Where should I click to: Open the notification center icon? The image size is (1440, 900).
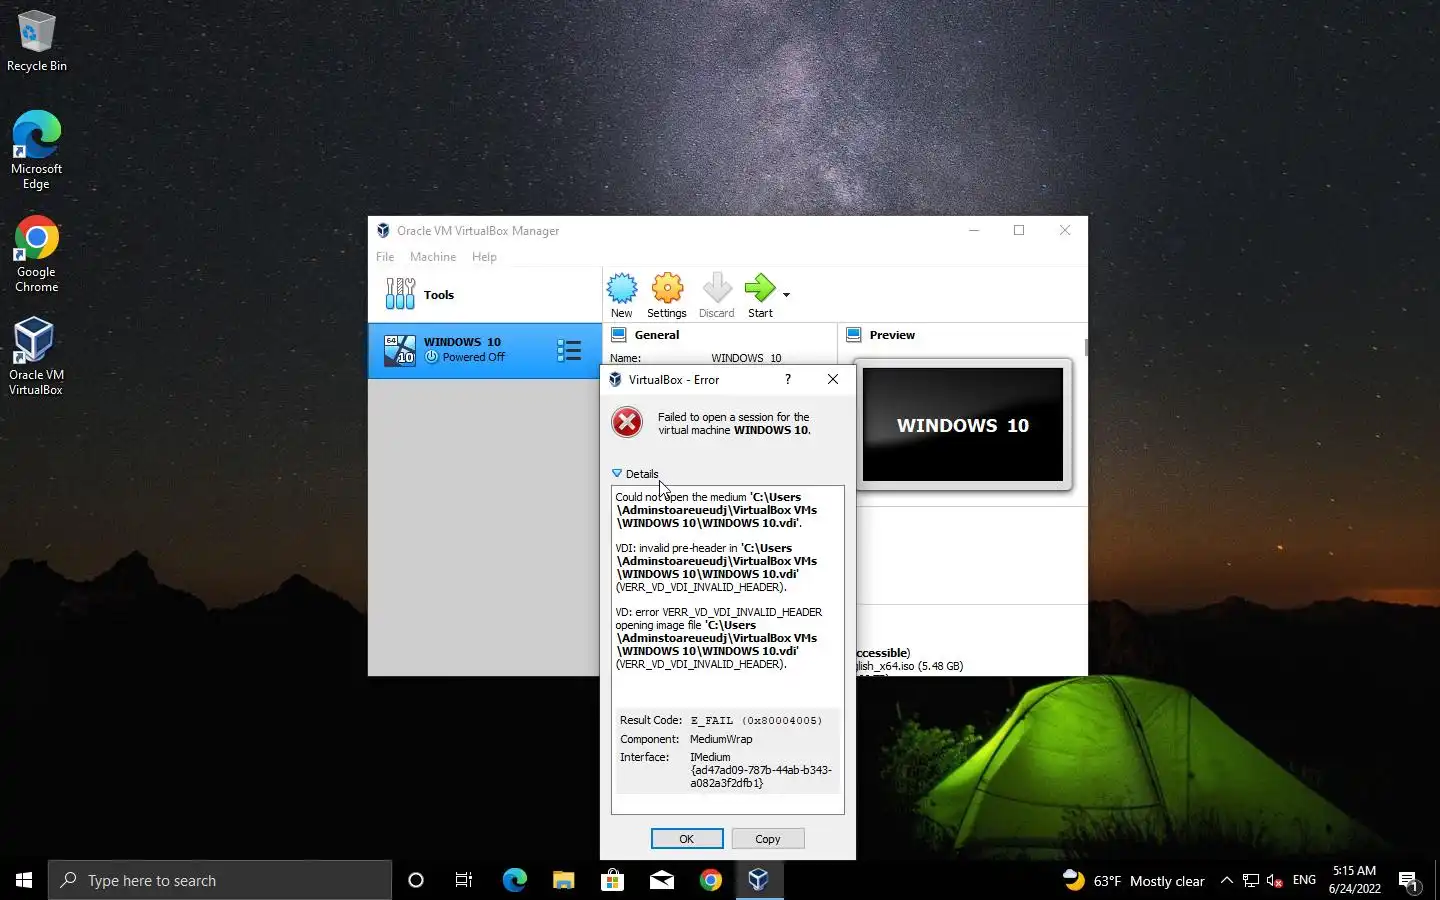[1409, 881]
